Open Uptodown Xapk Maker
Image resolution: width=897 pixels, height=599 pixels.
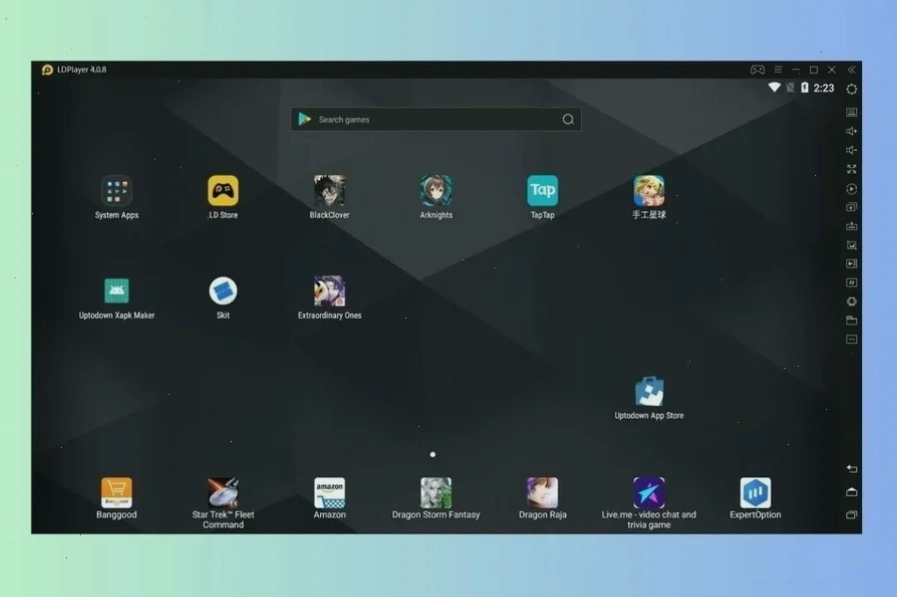pos(117,291)
